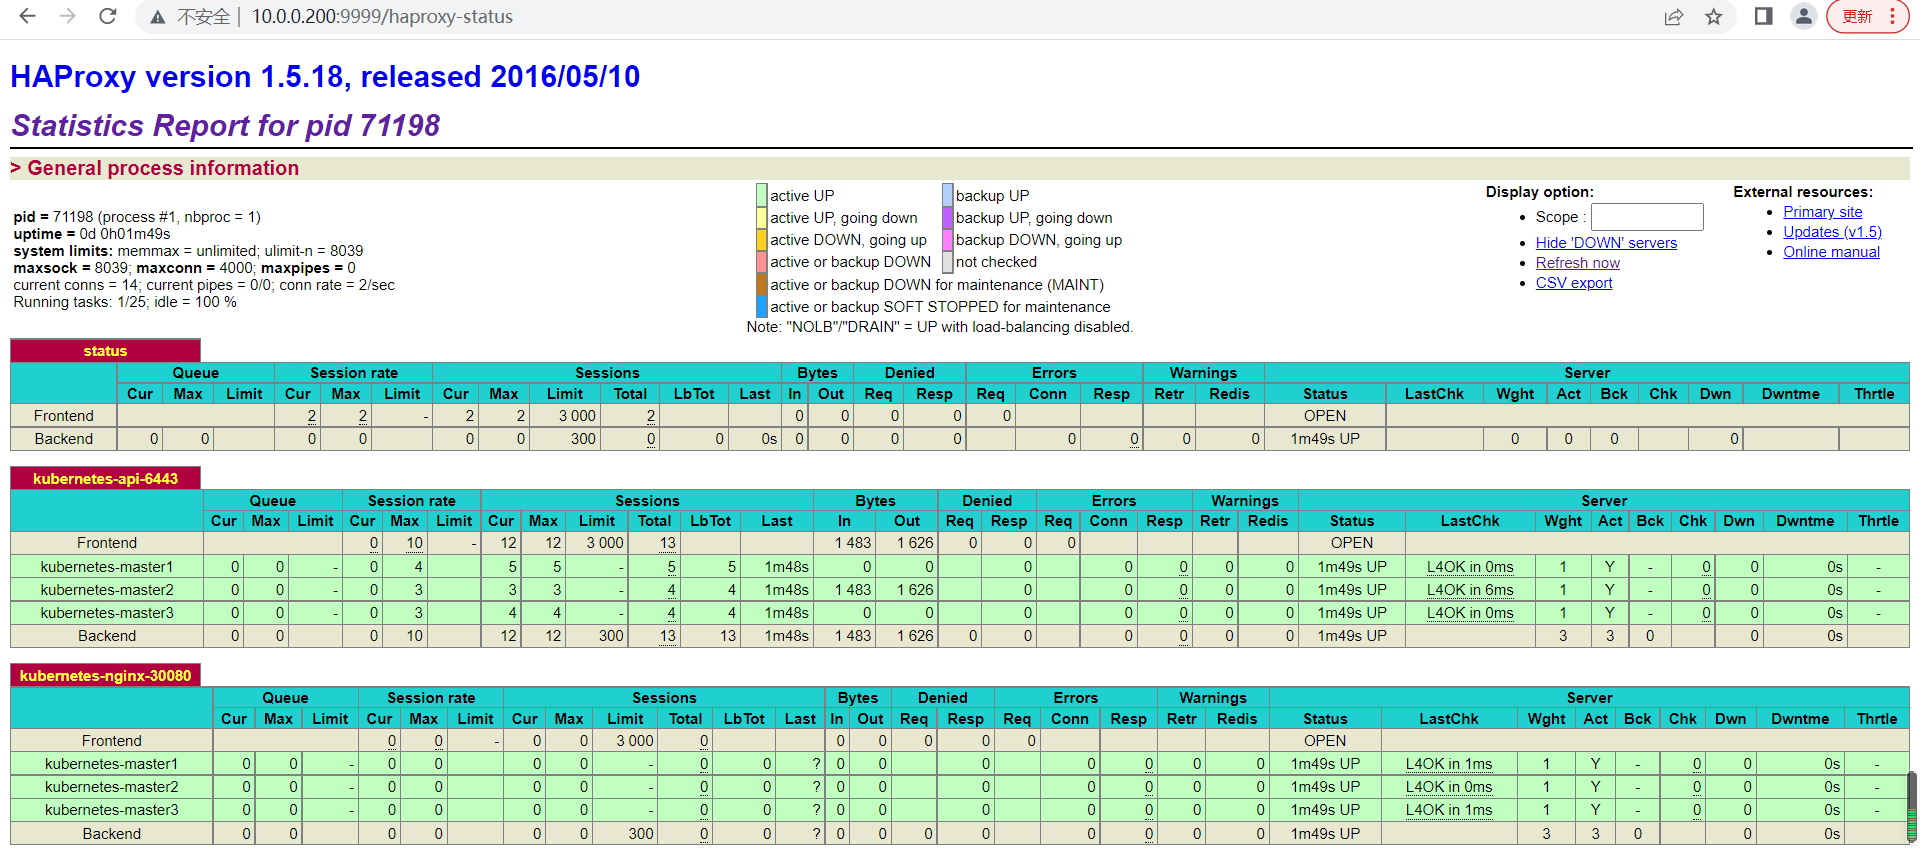Screen dimensions: 1920x848
Task: Click into the Scope text field
Action: tap(1647, 217)
